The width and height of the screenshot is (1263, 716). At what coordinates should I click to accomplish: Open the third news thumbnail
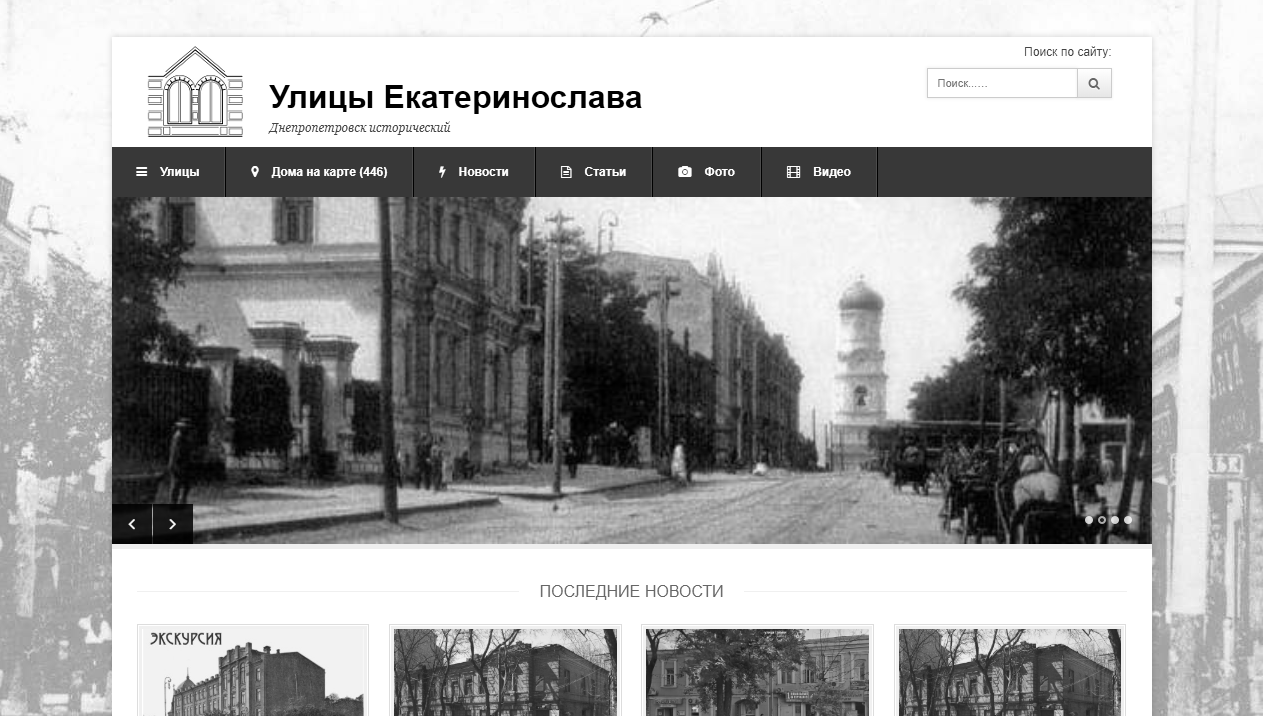click(x=757, y=670)
